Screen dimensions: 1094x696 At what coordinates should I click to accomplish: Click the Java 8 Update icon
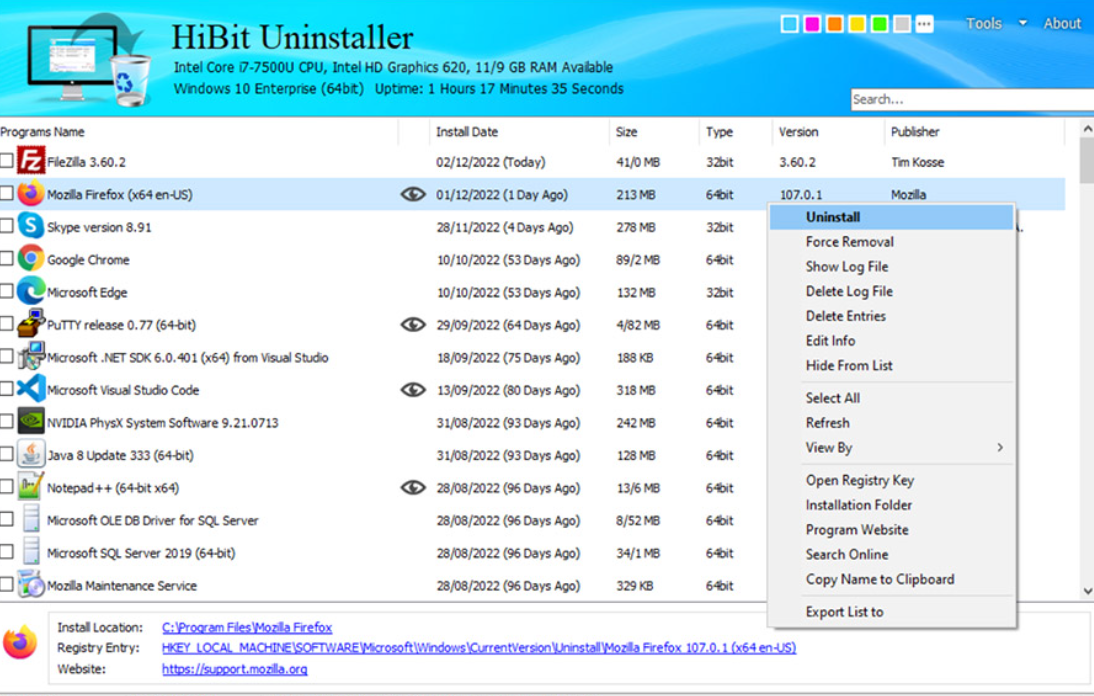pos(31,454)
